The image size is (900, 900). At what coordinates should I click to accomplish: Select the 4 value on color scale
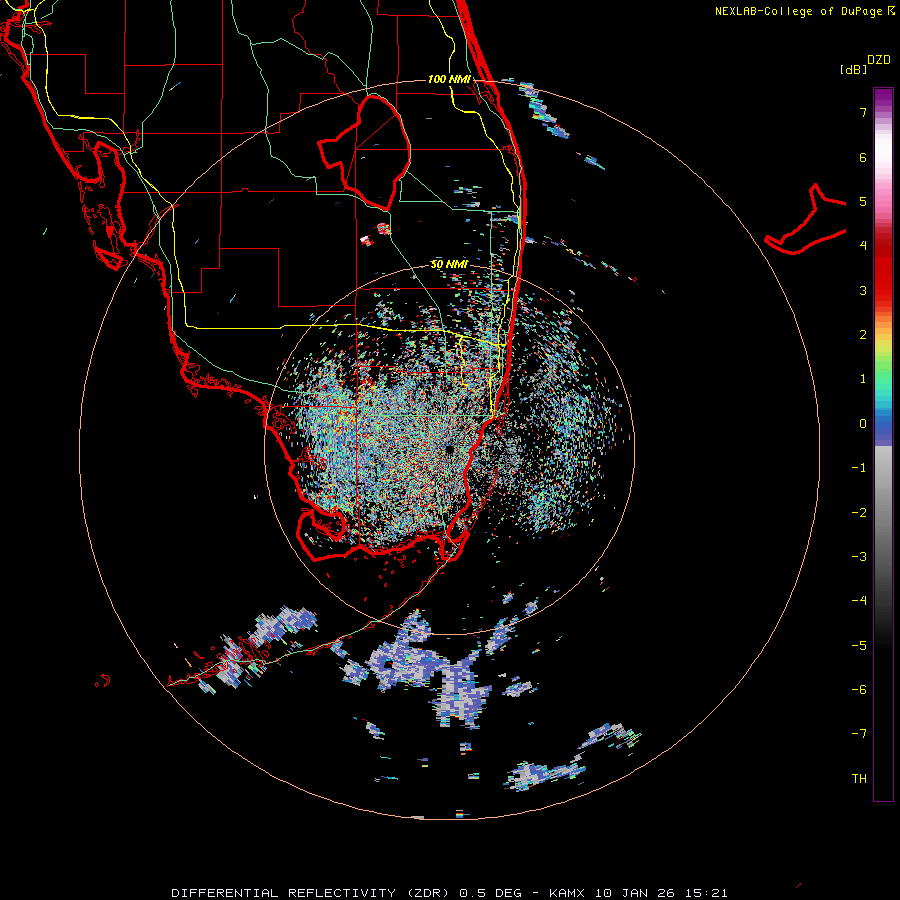click(x=863, y=246)
